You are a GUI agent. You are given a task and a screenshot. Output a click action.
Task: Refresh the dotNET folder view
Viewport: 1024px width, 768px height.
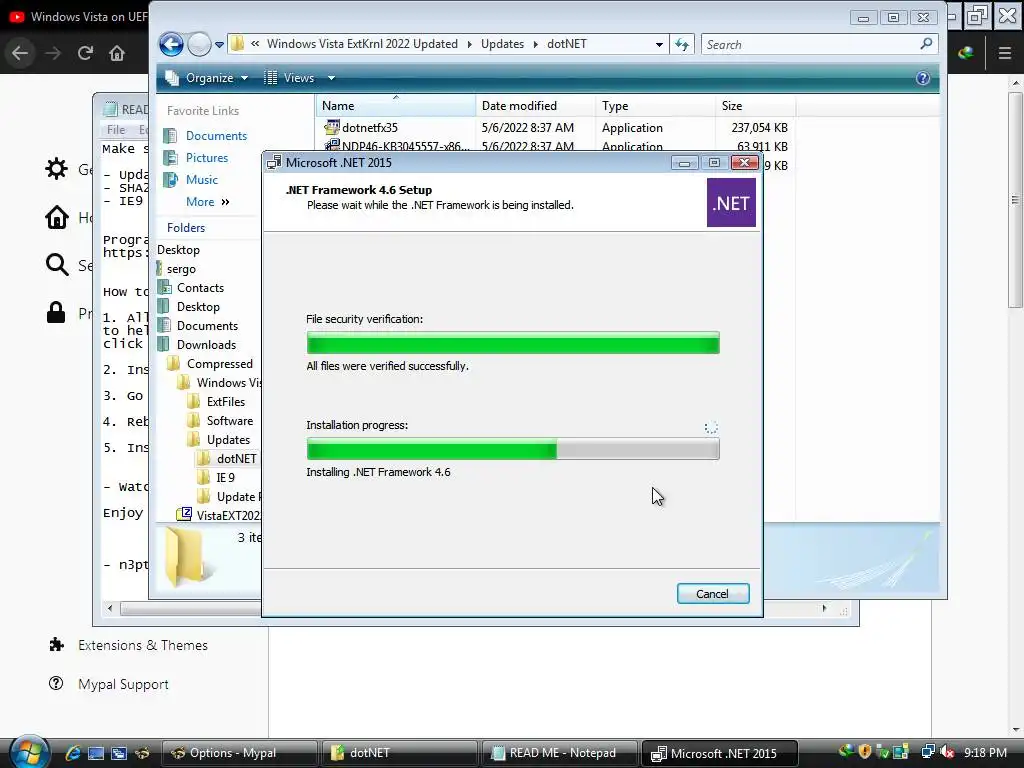(x=682, y=44)
